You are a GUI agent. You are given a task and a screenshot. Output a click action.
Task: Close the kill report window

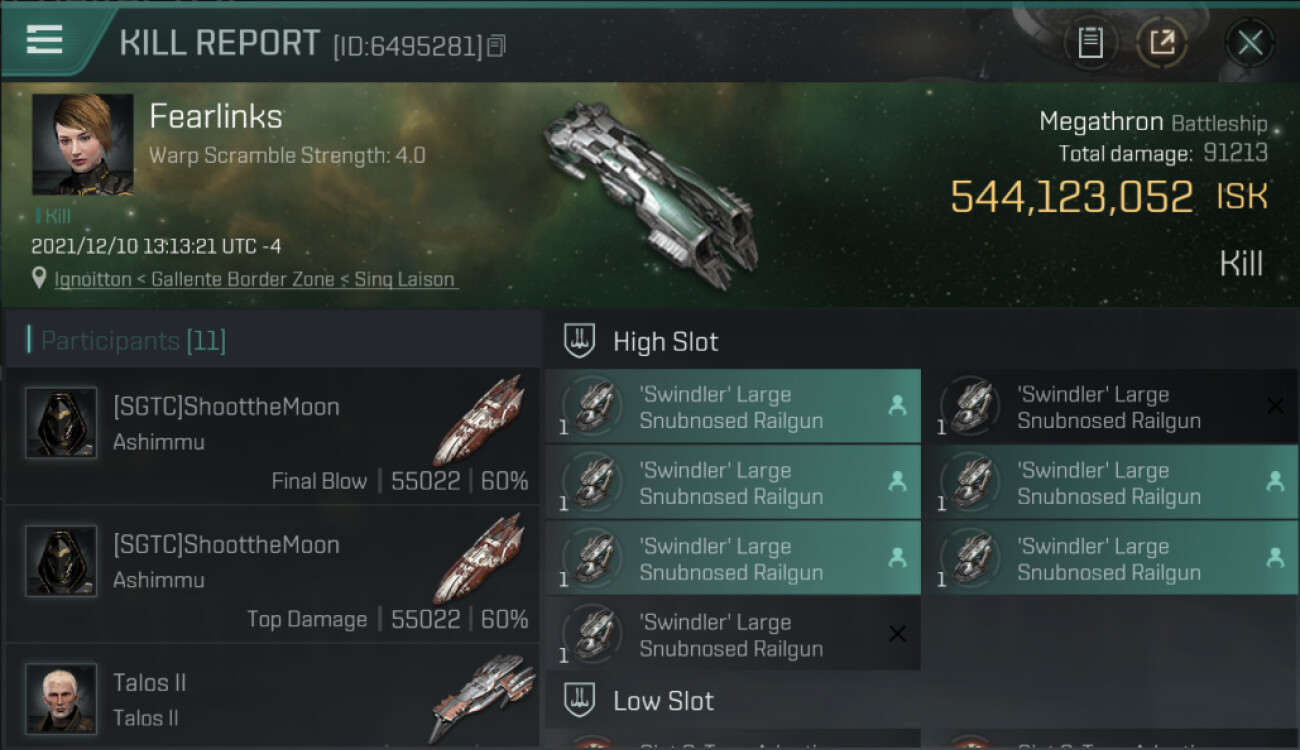[x=1250, y=43]
